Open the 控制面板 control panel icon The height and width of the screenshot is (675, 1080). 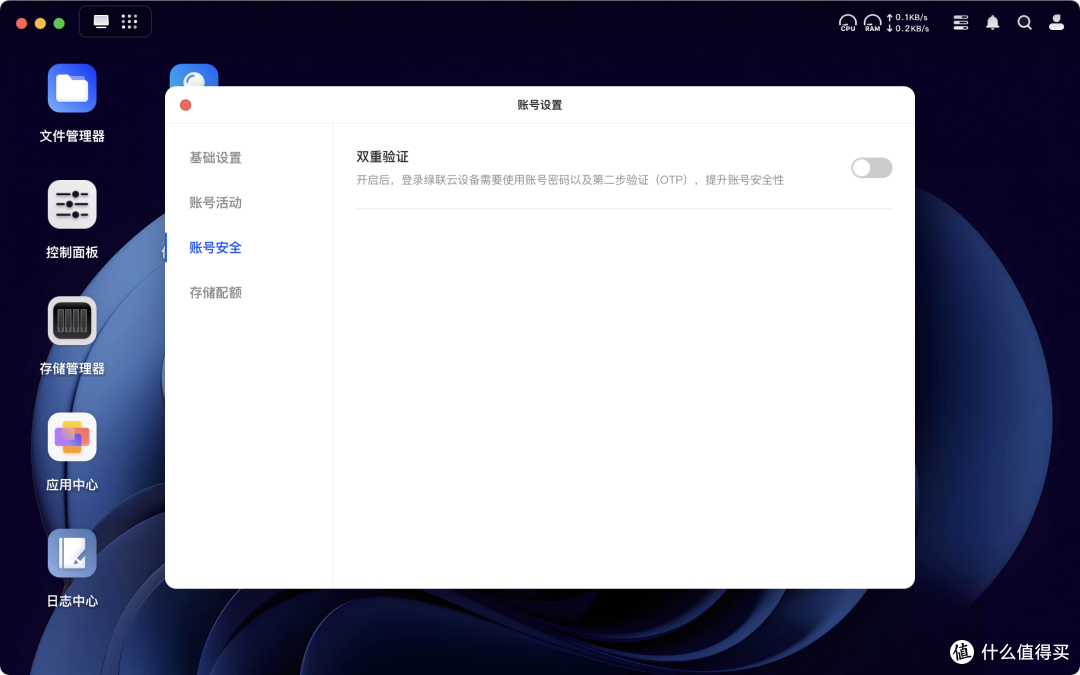[x=72, y=205]
